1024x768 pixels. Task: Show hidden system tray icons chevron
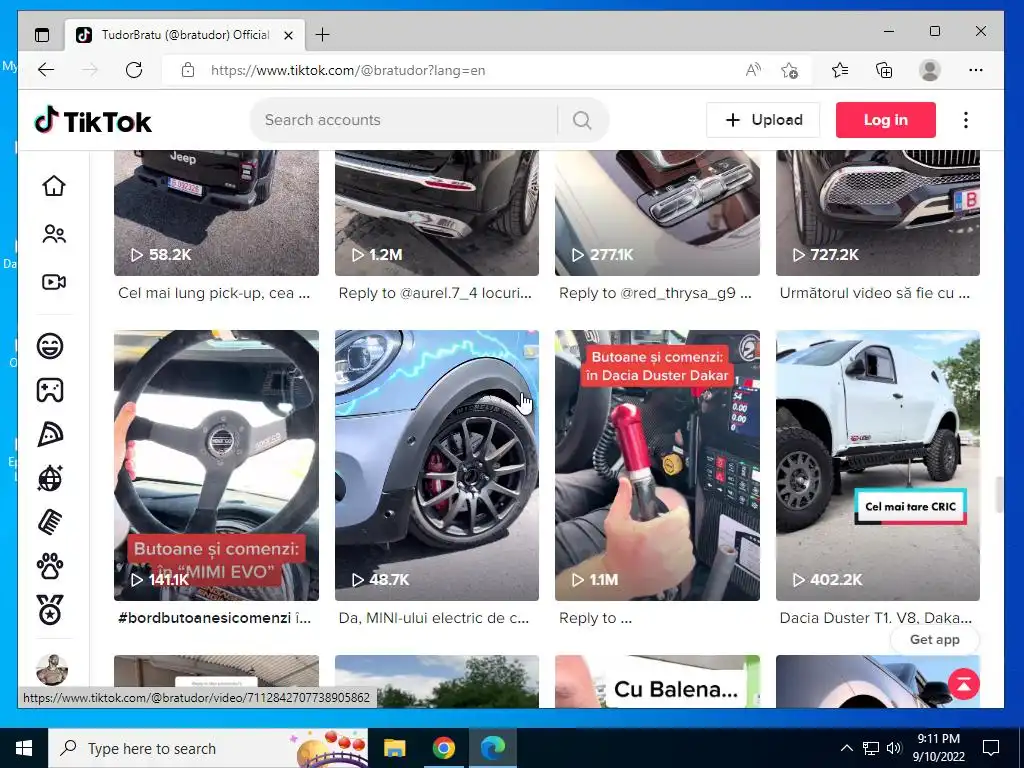pos(846,748)
